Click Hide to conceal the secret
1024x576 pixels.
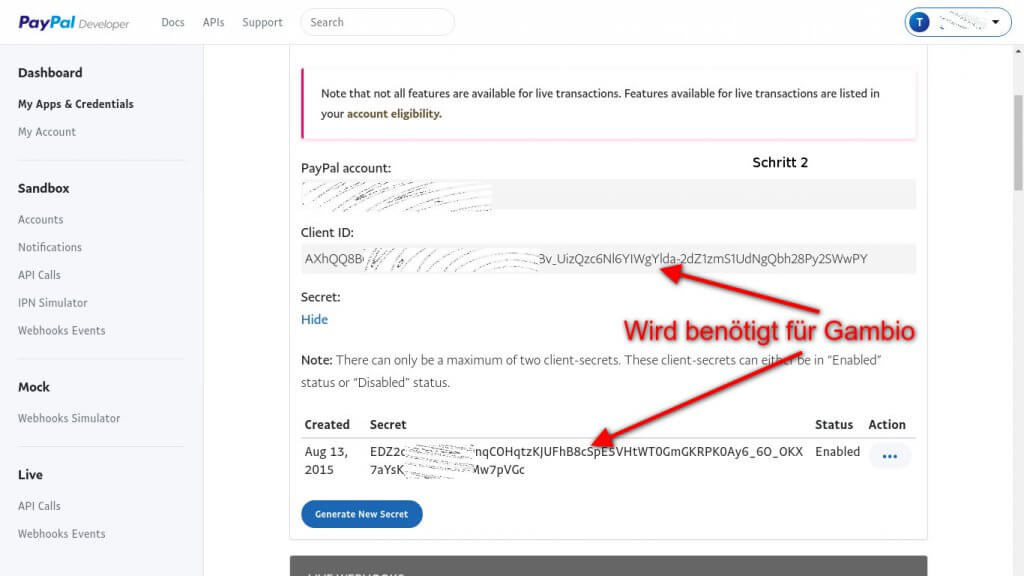(x=314, y=319)
